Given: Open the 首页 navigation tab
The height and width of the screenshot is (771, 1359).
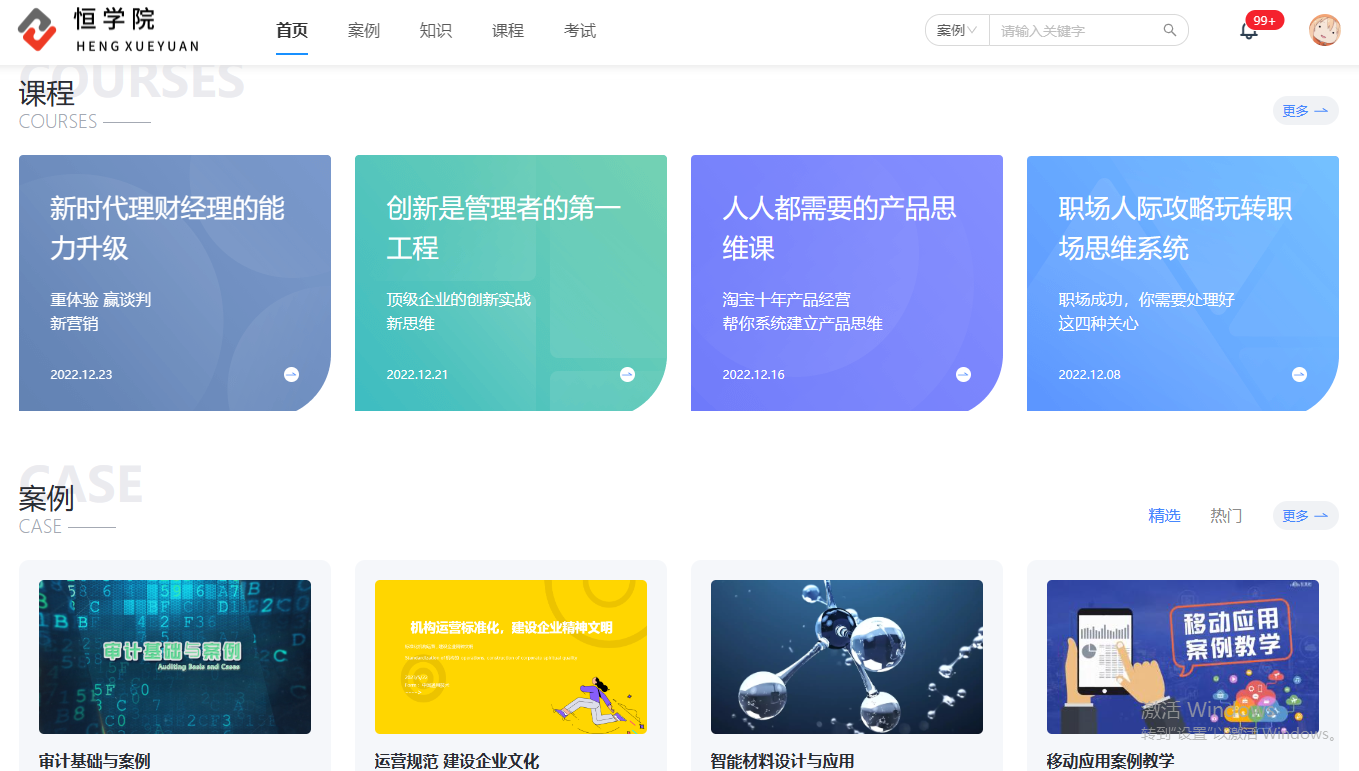Looking at the screenshot, I should click(292, 31).
